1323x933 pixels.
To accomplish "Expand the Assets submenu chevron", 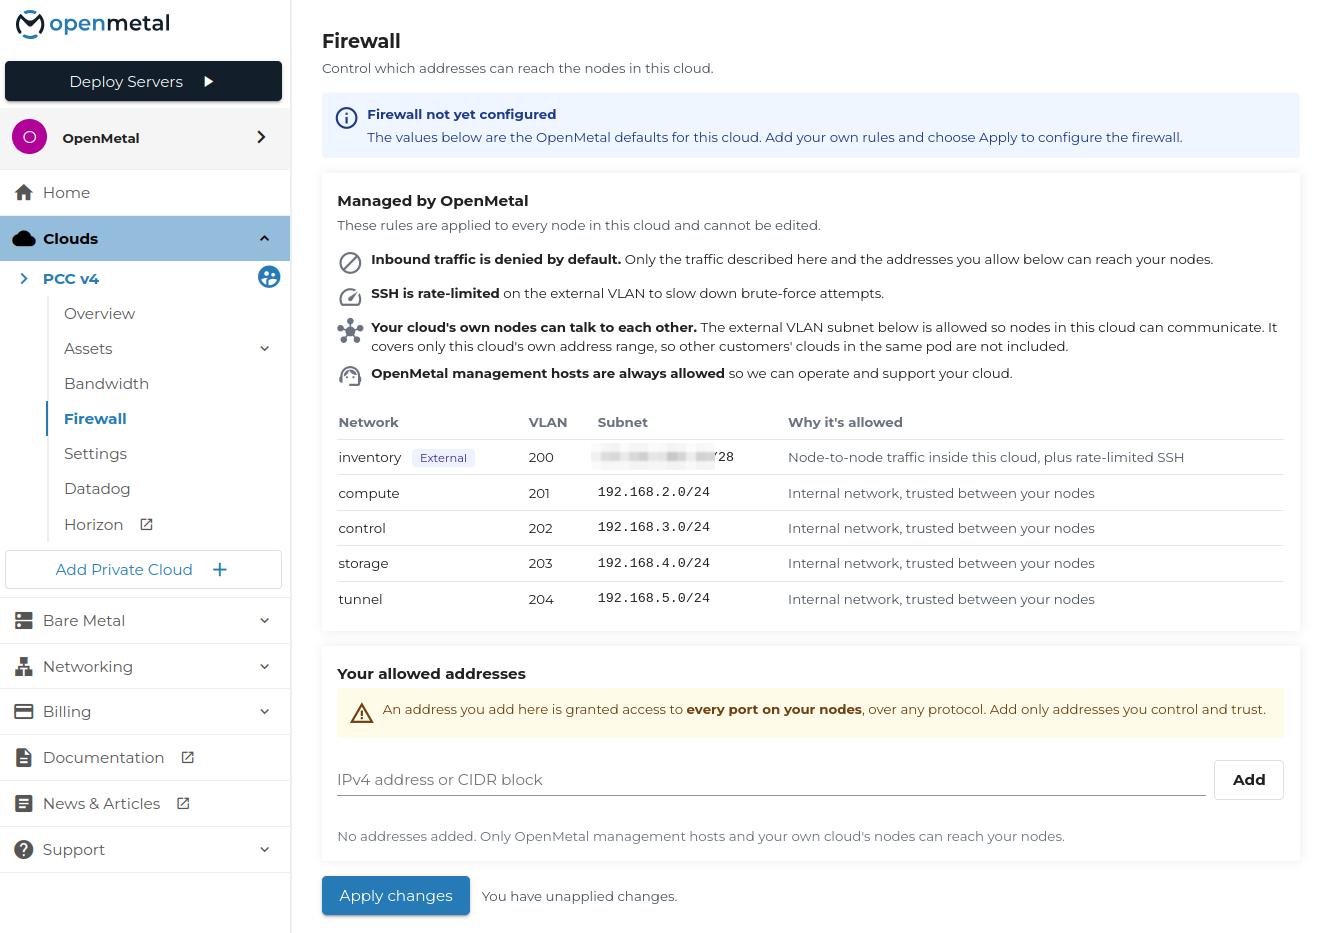I will tap(265, 349).
